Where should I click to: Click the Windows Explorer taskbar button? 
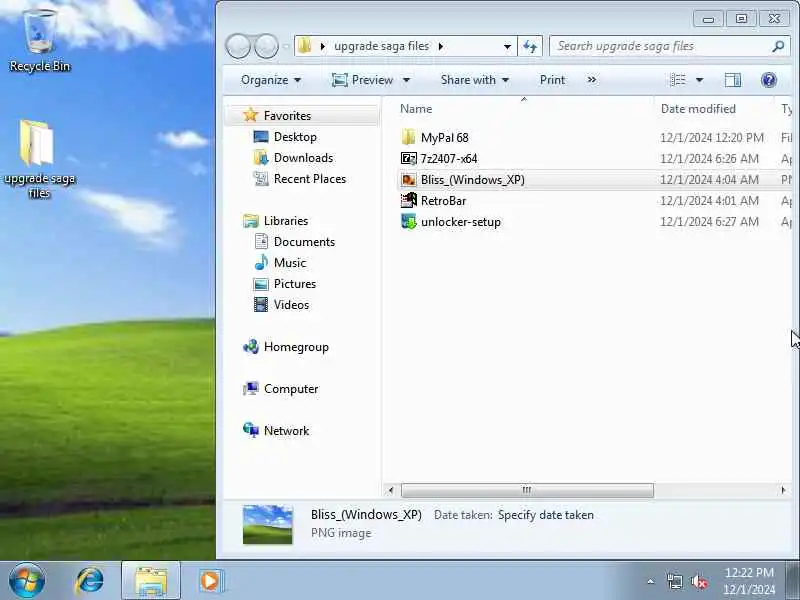pyautogui.click(x=151, y=581)
